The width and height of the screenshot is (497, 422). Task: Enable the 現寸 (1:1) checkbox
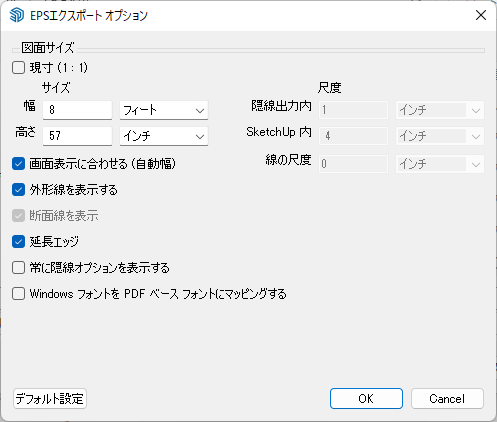[x=18, y=68]
